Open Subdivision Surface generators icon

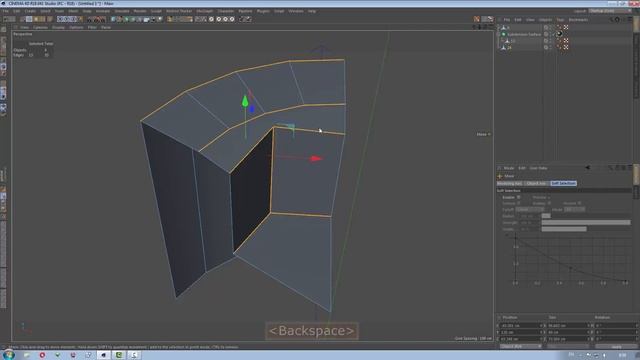[x=127, y=19]
